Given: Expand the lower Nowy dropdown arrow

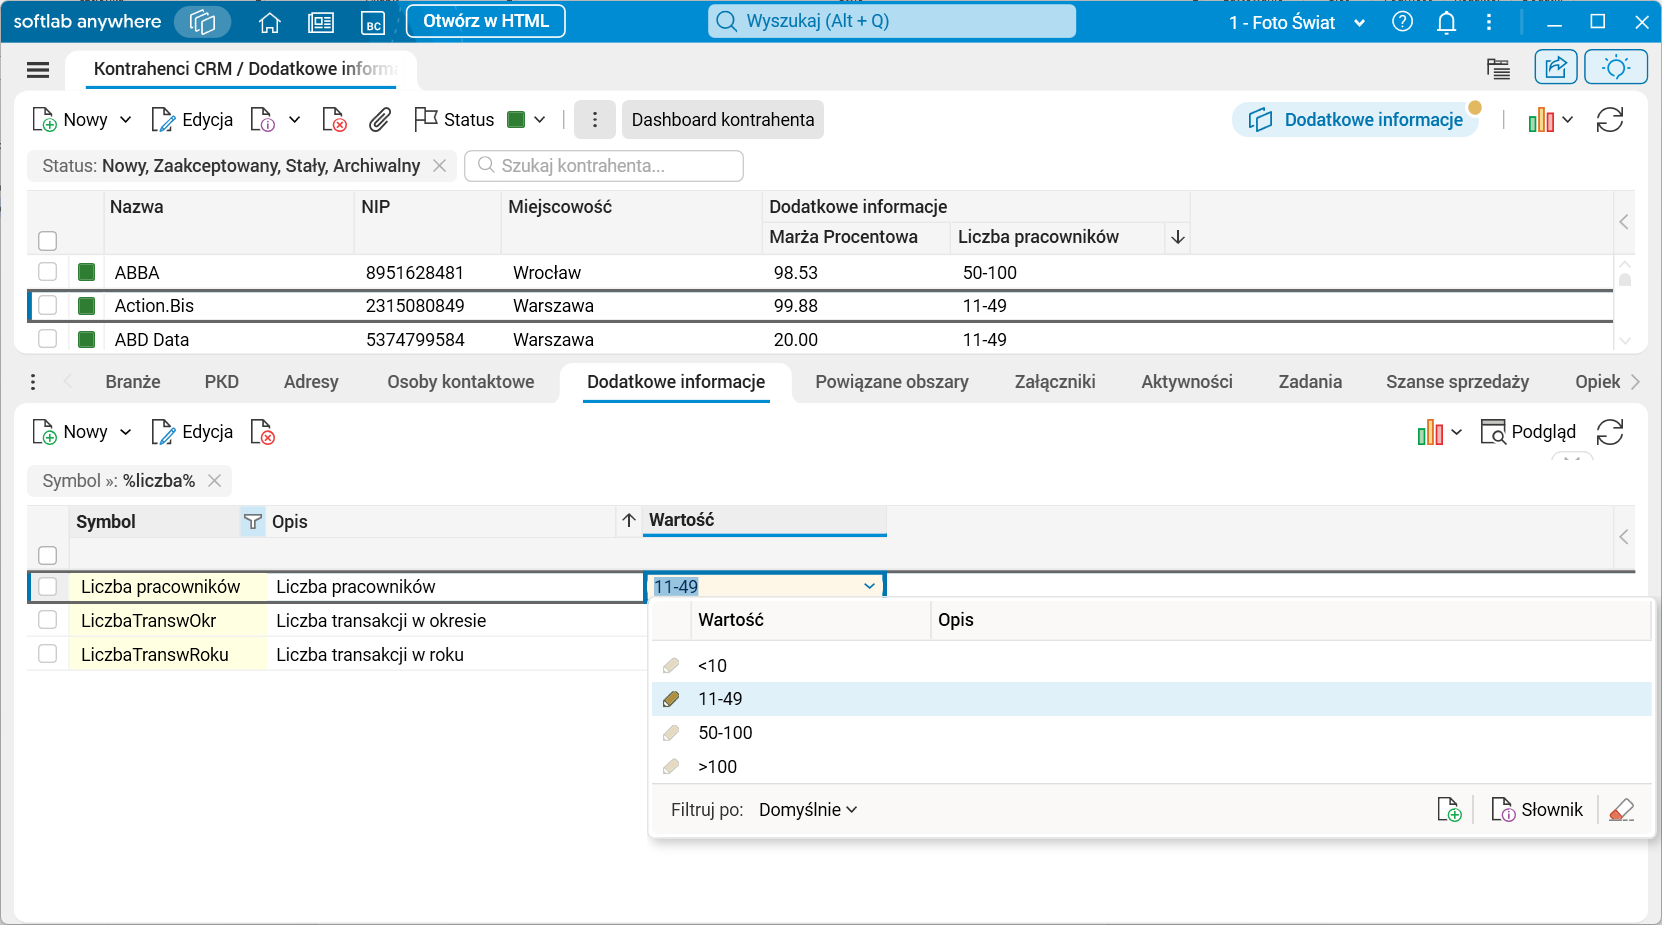Looking at the screenshot, I should coord(125,432).
